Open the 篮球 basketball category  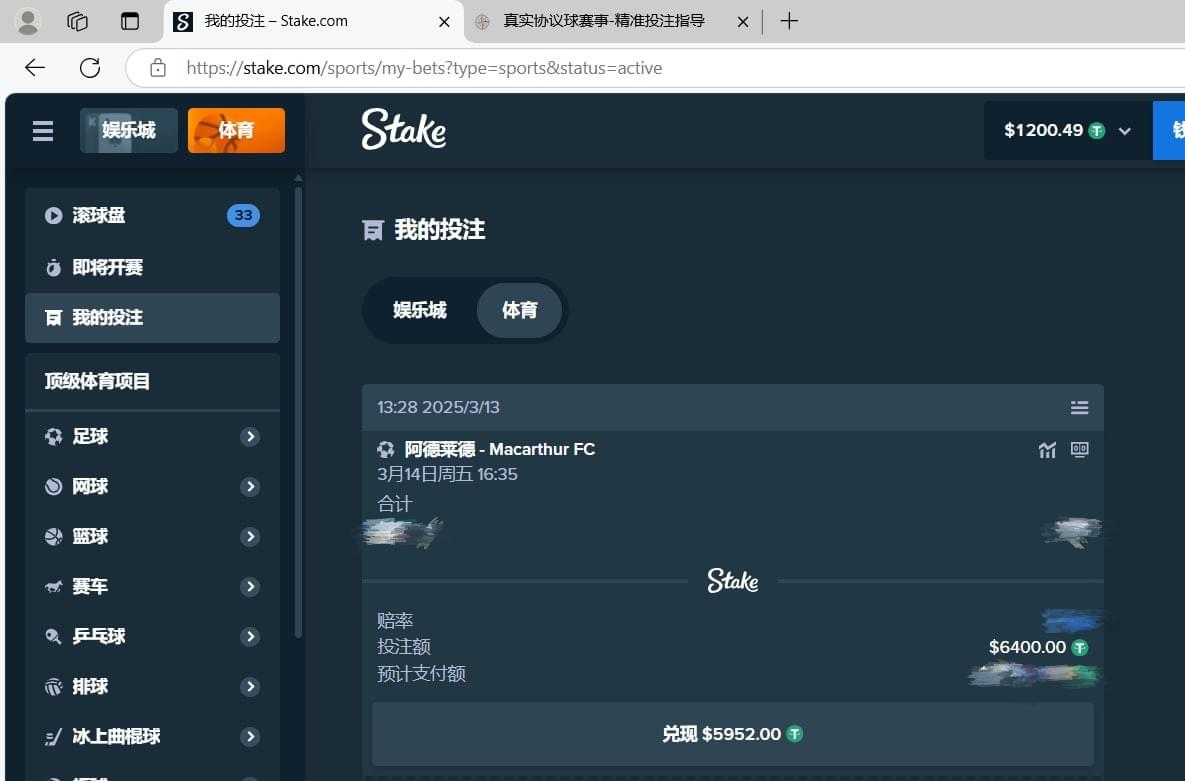(x=153, y=536)
